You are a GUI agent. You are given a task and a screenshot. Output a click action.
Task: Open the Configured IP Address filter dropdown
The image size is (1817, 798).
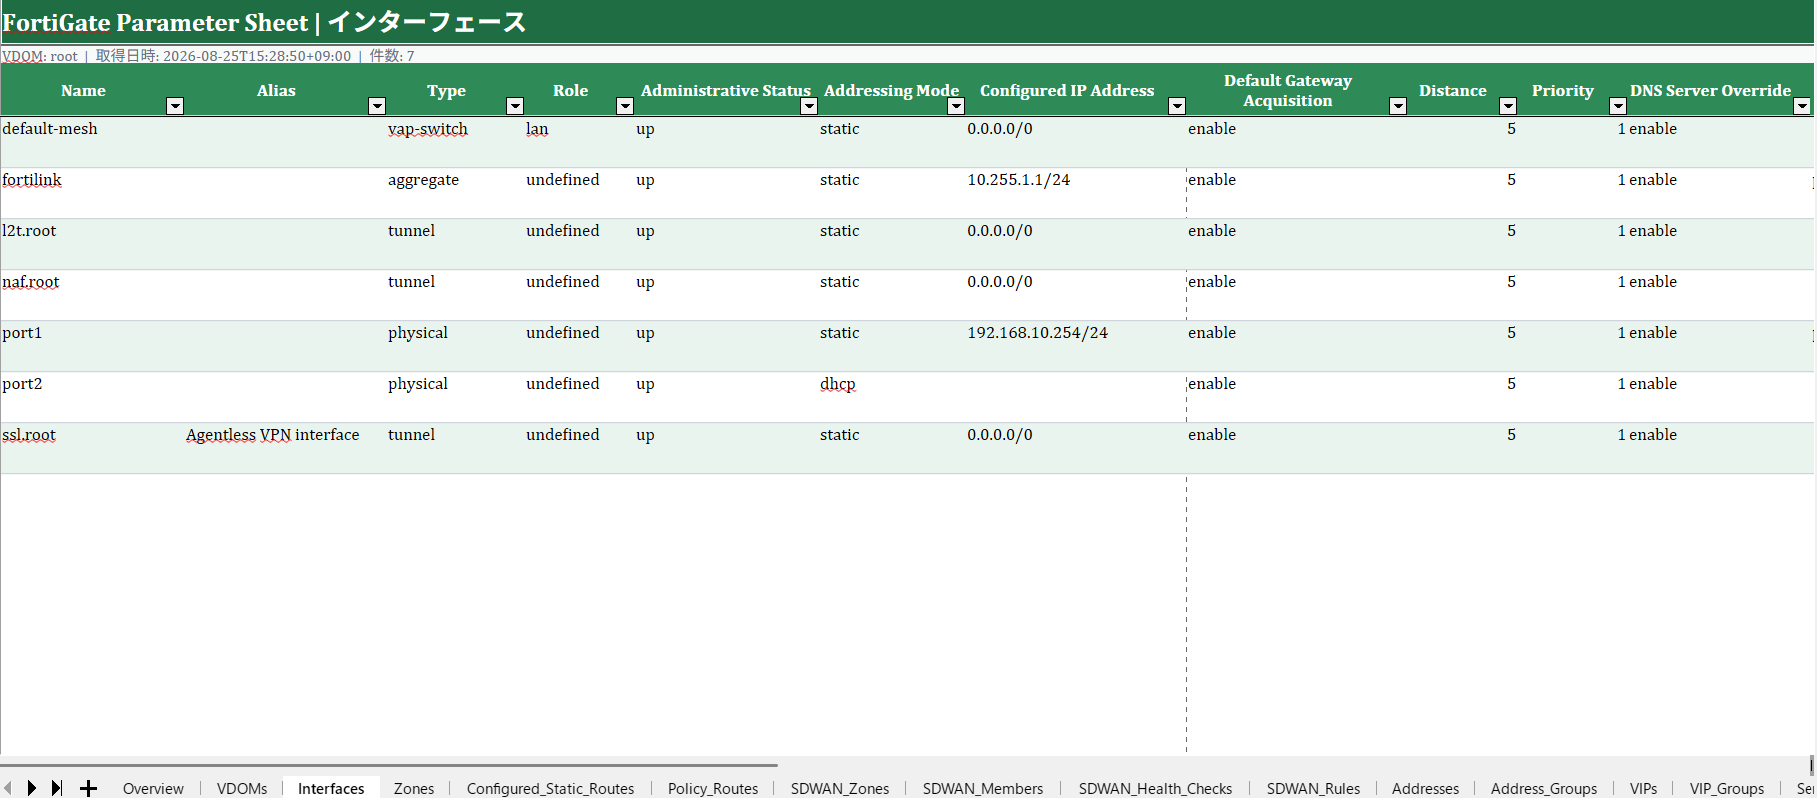coord(1177,106)
